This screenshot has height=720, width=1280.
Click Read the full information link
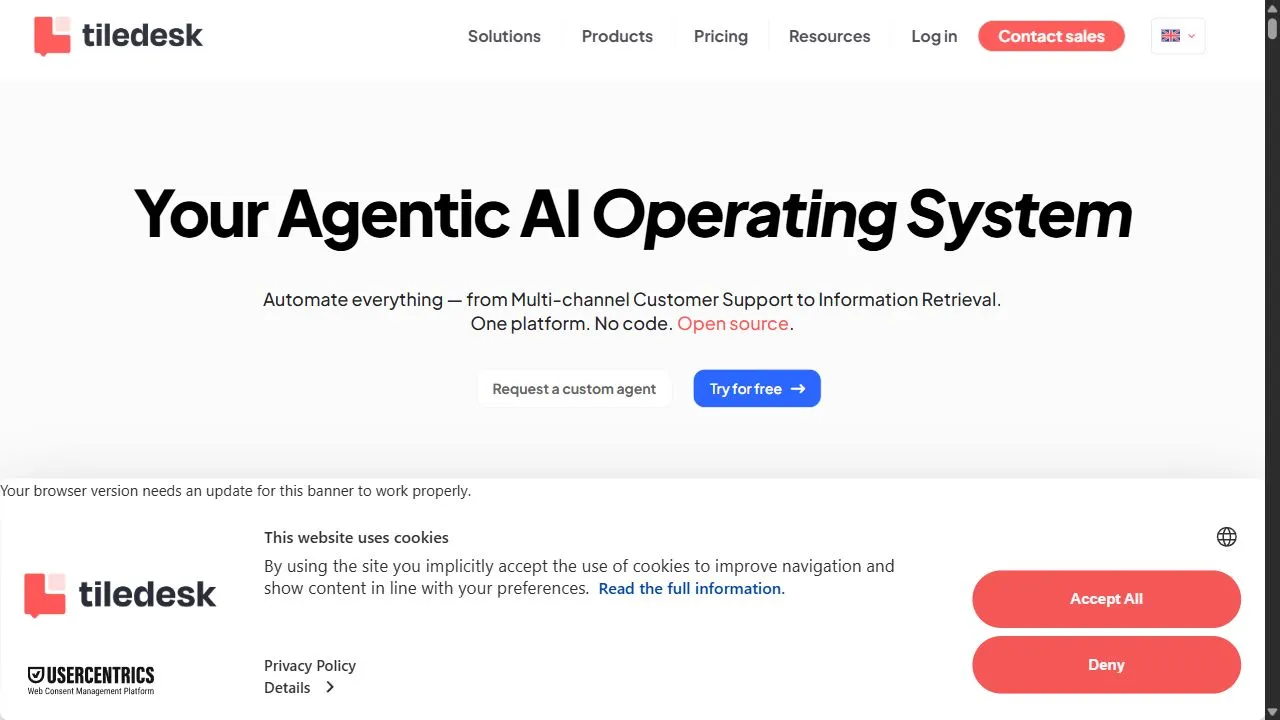tap(690, 589)
